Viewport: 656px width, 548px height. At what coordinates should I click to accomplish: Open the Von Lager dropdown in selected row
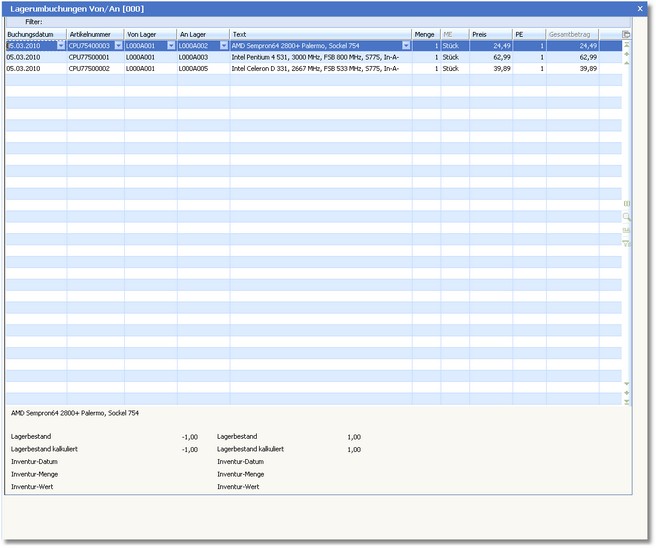click(x=171, y=46)
